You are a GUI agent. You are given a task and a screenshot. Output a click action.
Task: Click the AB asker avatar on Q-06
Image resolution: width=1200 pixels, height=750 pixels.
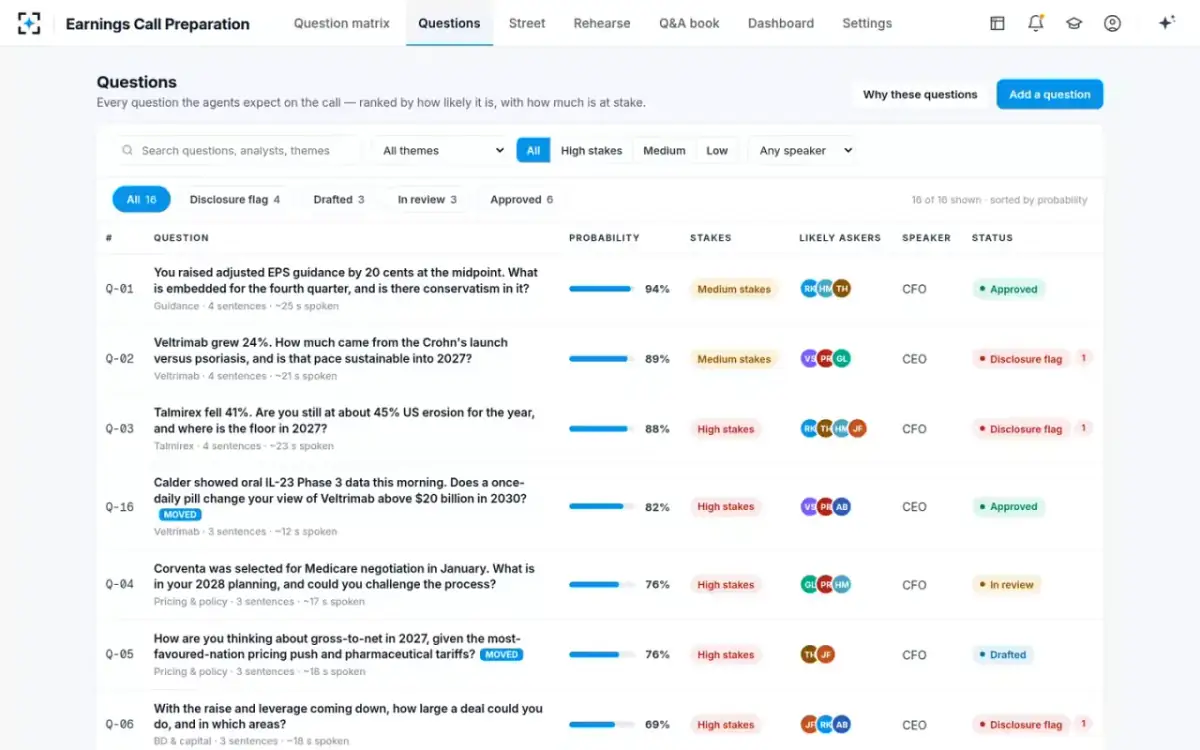[x=842, y=725]
